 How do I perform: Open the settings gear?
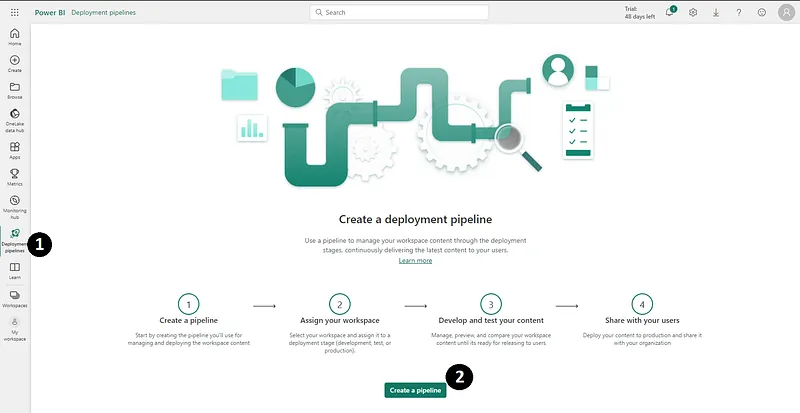[x=693, y=12]
